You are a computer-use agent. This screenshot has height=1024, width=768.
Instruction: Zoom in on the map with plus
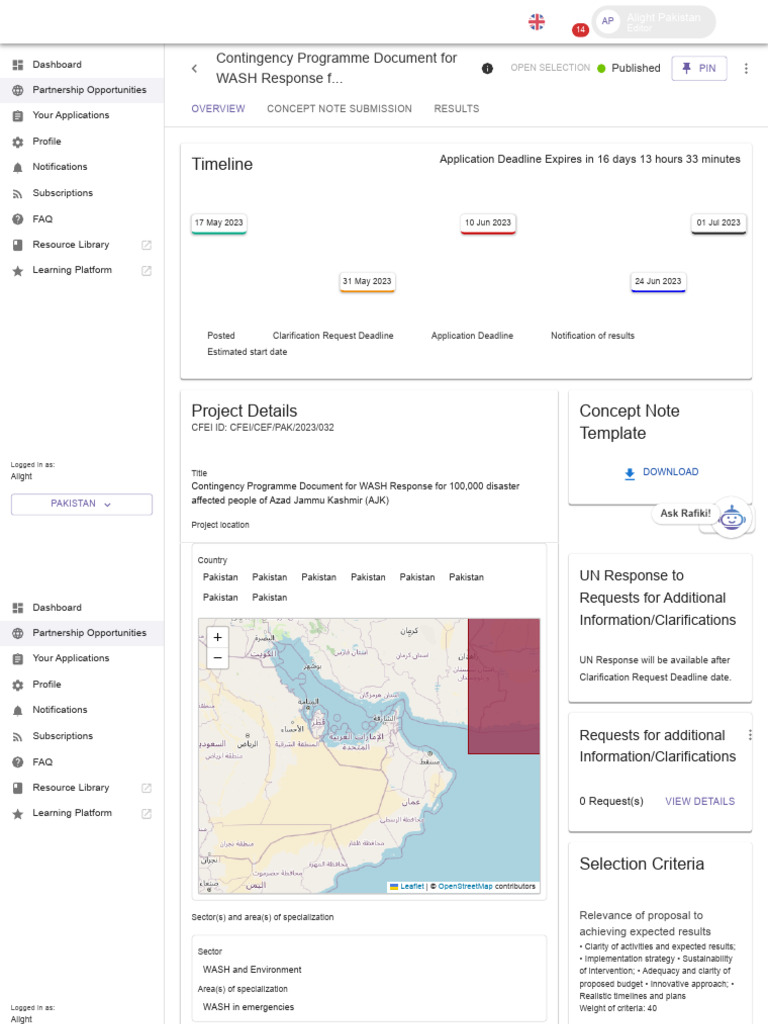pos(218,637)
